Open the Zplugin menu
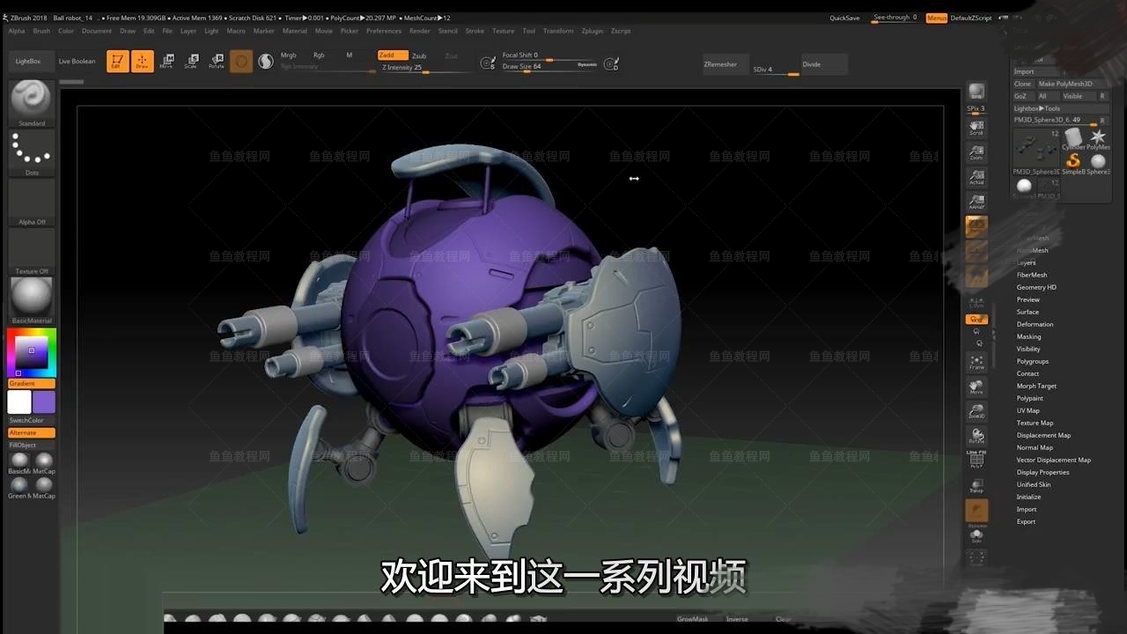Viewport: 1127px width, 634px height. point(592,31)
